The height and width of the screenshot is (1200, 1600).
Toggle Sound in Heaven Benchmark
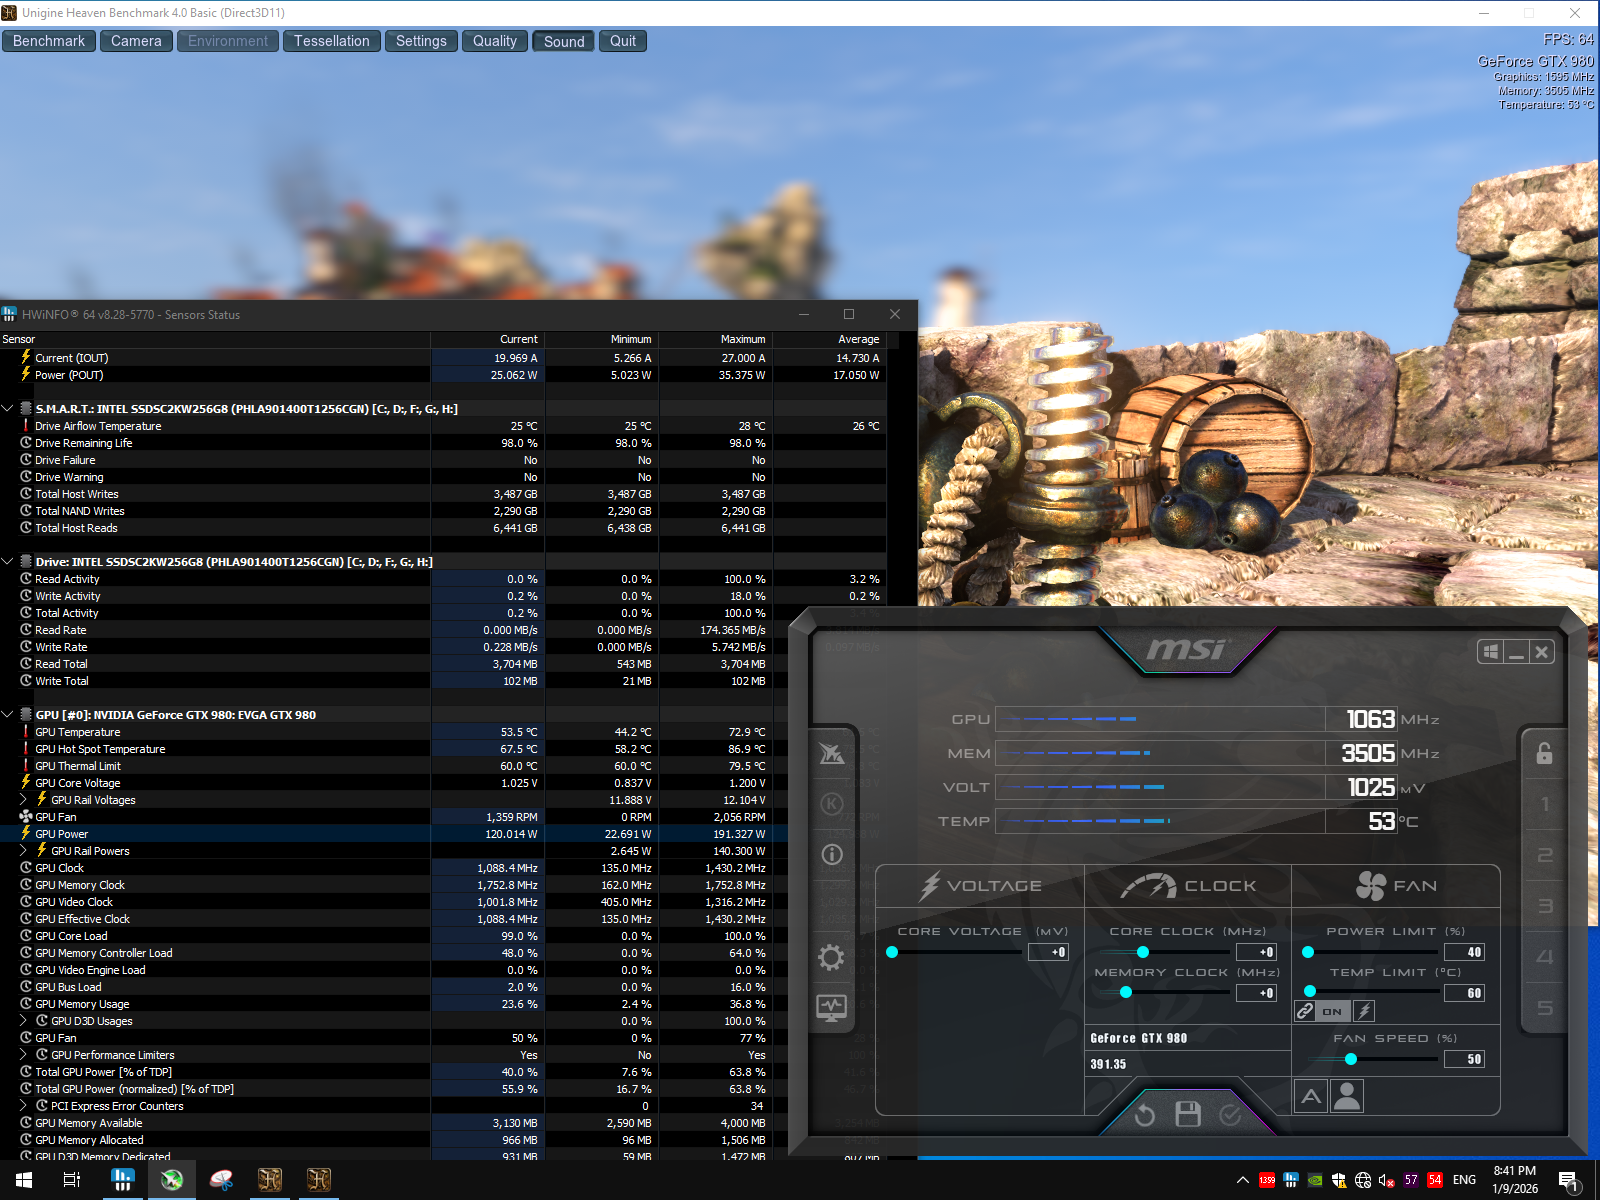tap(564, 41)
